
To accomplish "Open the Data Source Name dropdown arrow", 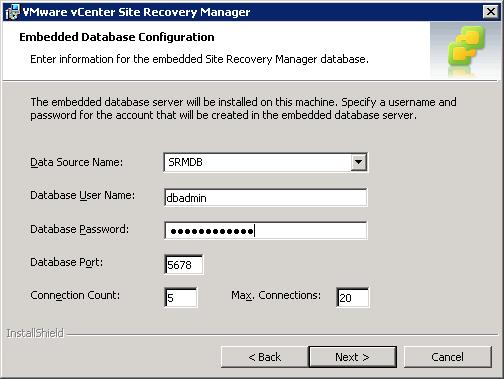I will [358, 162].
